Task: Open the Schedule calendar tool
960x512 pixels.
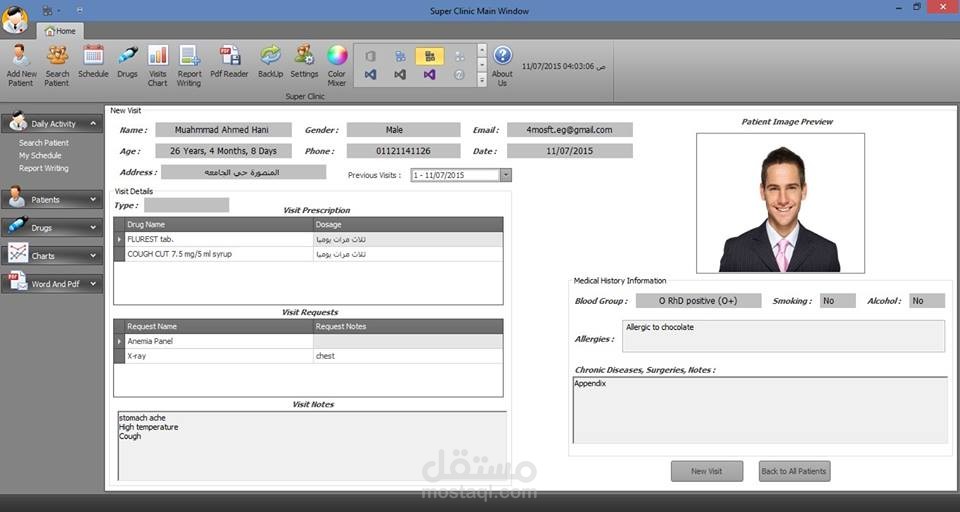Action: click(x=93, y=61)
